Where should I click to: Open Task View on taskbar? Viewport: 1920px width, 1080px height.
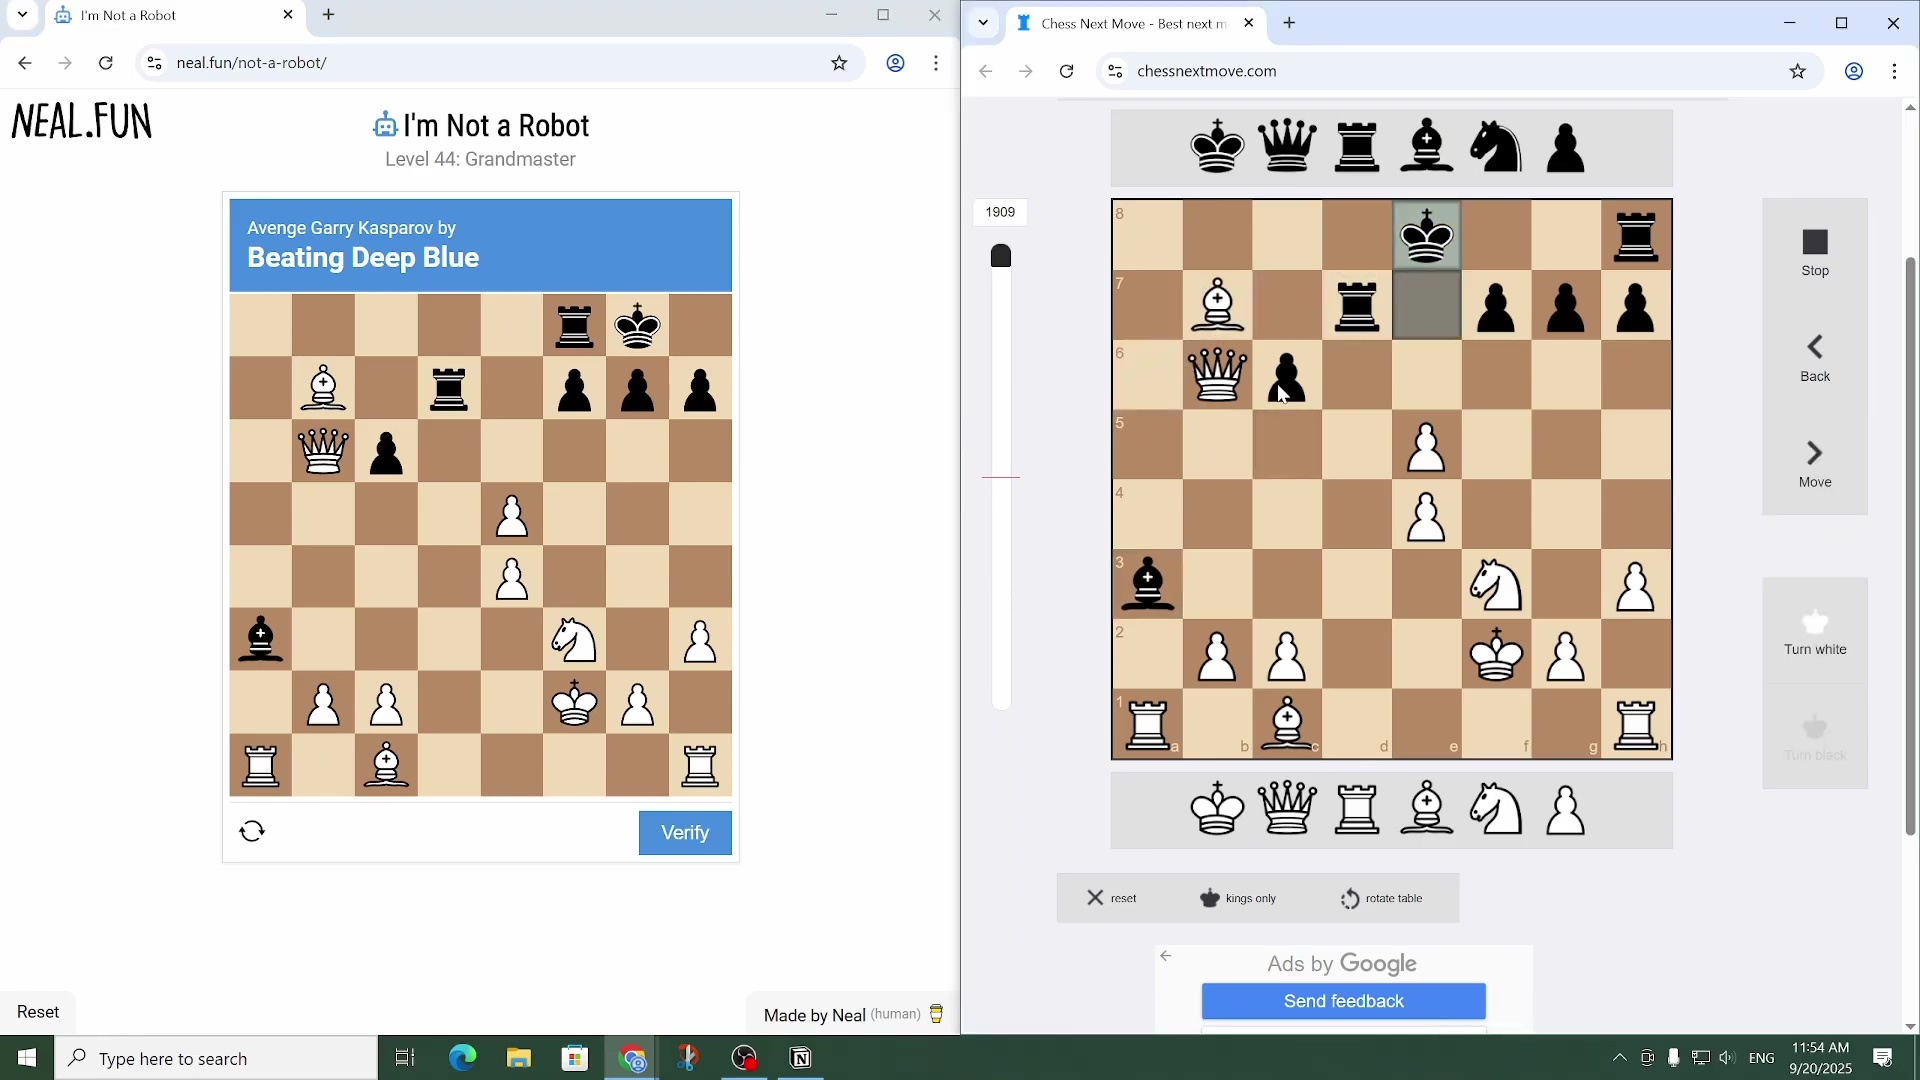[405, 1058]
